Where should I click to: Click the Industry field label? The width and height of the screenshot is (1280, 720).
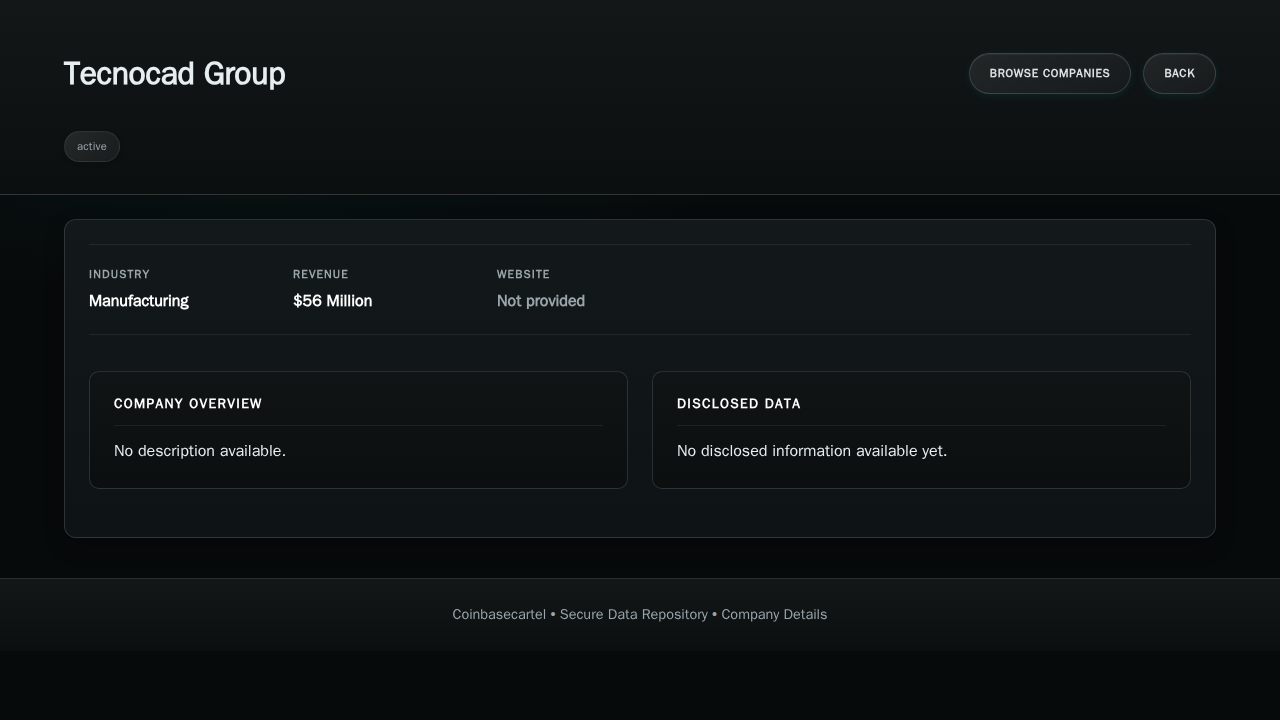pyautogui.click(x=119, y=274)
